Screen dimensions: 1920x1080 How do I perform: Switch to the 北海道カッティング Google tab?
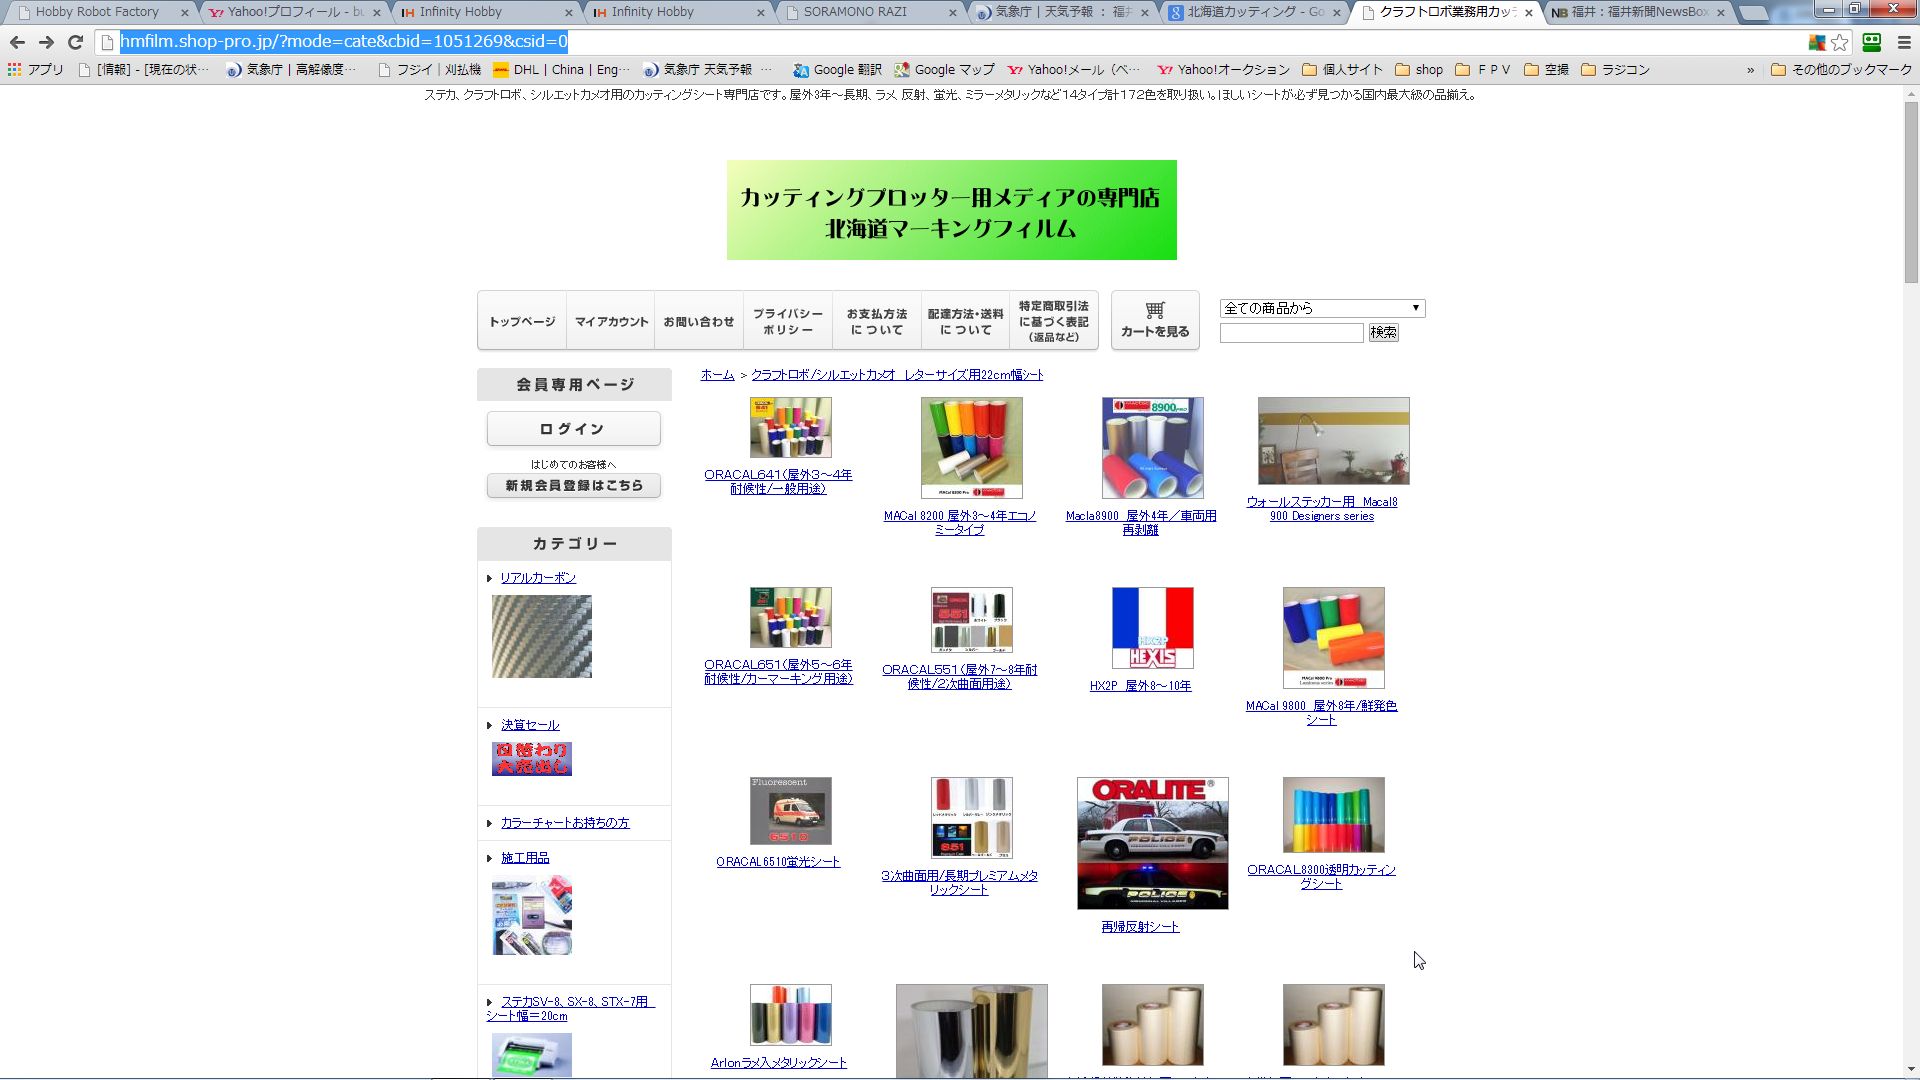coord(1255,12)
